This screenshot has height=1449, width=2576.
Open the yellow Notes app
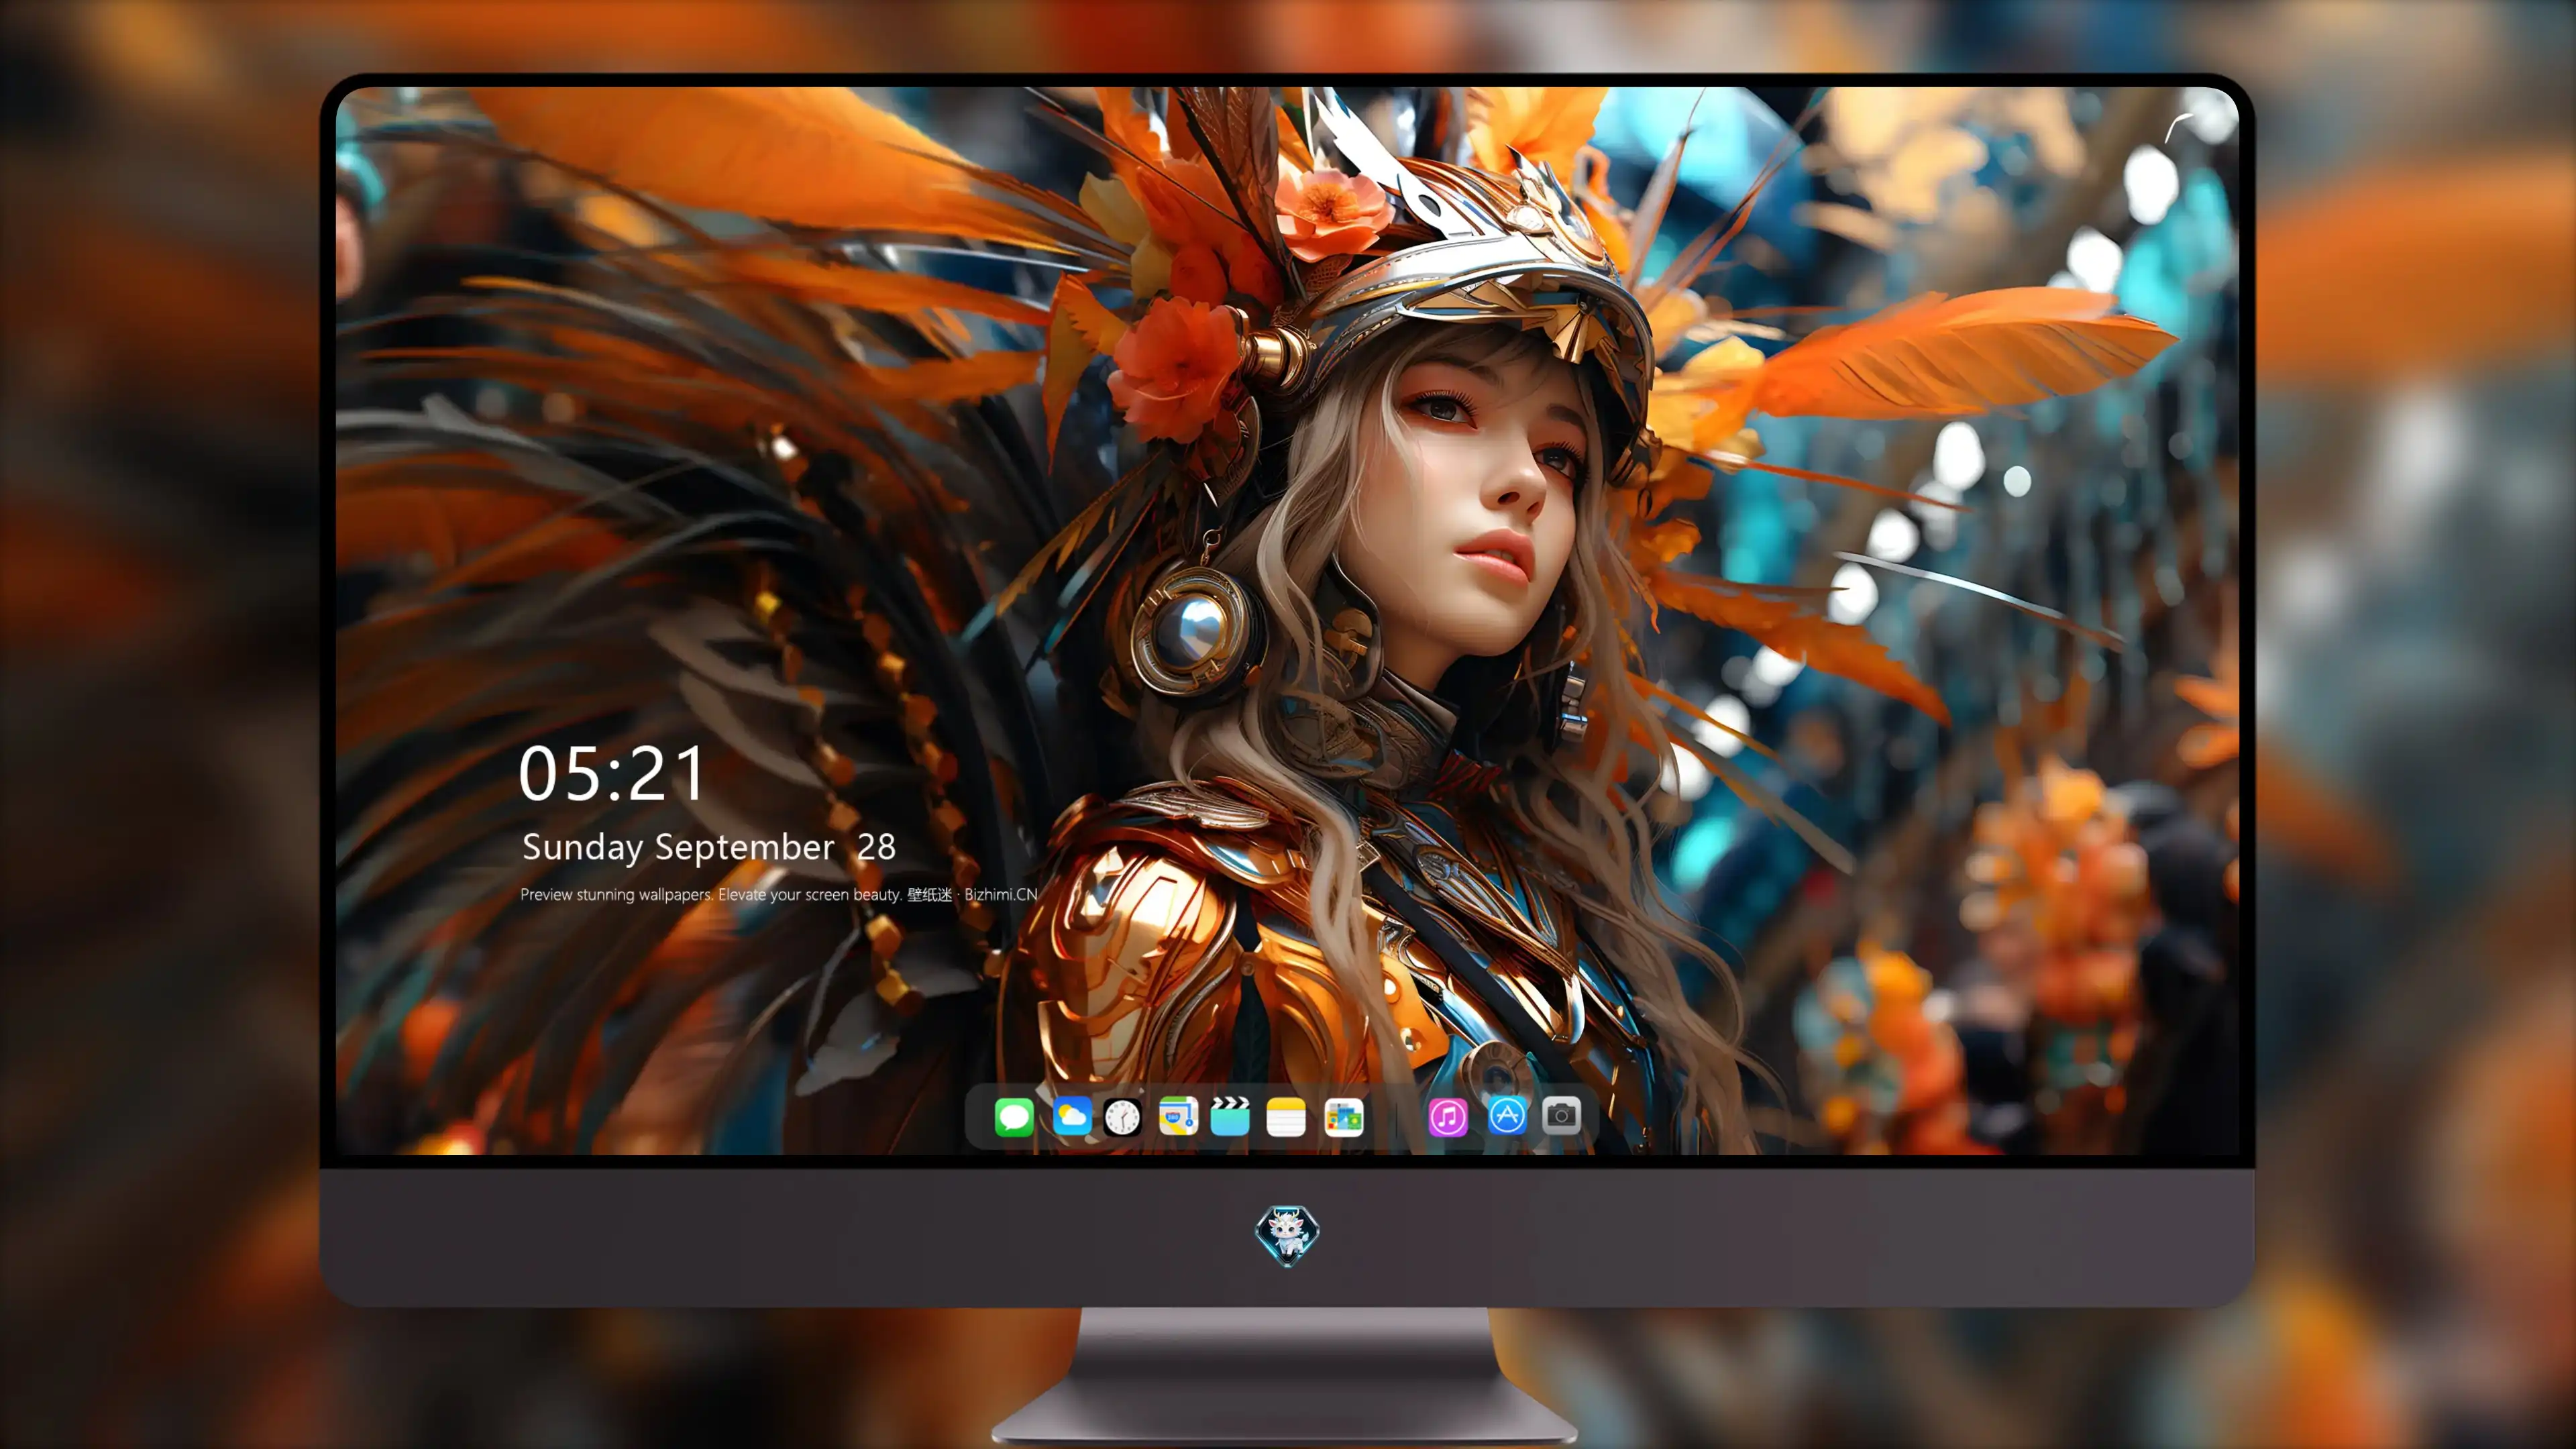click(1286, 1116)
